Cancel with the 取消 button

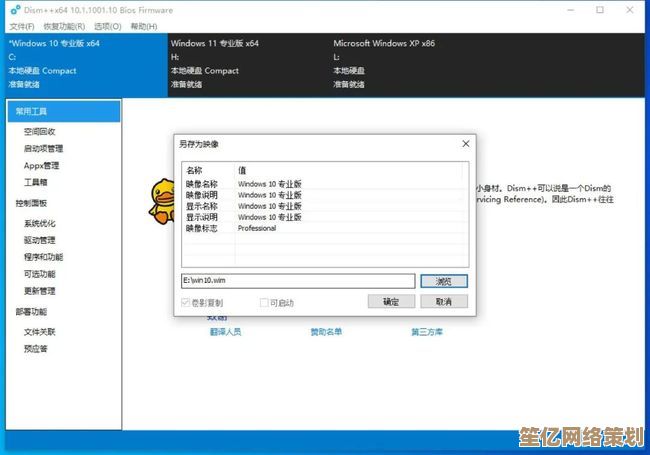[x=444, y=301]
